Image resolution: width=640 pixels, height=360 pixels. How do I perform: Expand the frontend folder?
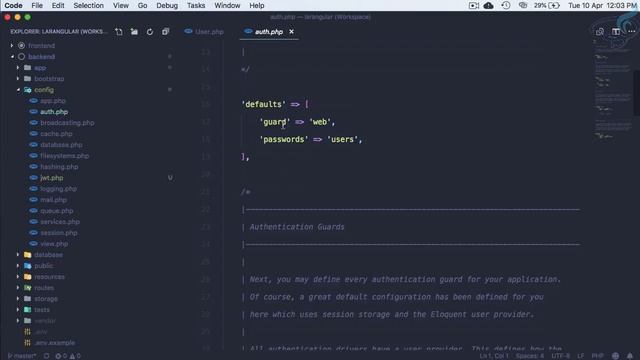(41, 46)
